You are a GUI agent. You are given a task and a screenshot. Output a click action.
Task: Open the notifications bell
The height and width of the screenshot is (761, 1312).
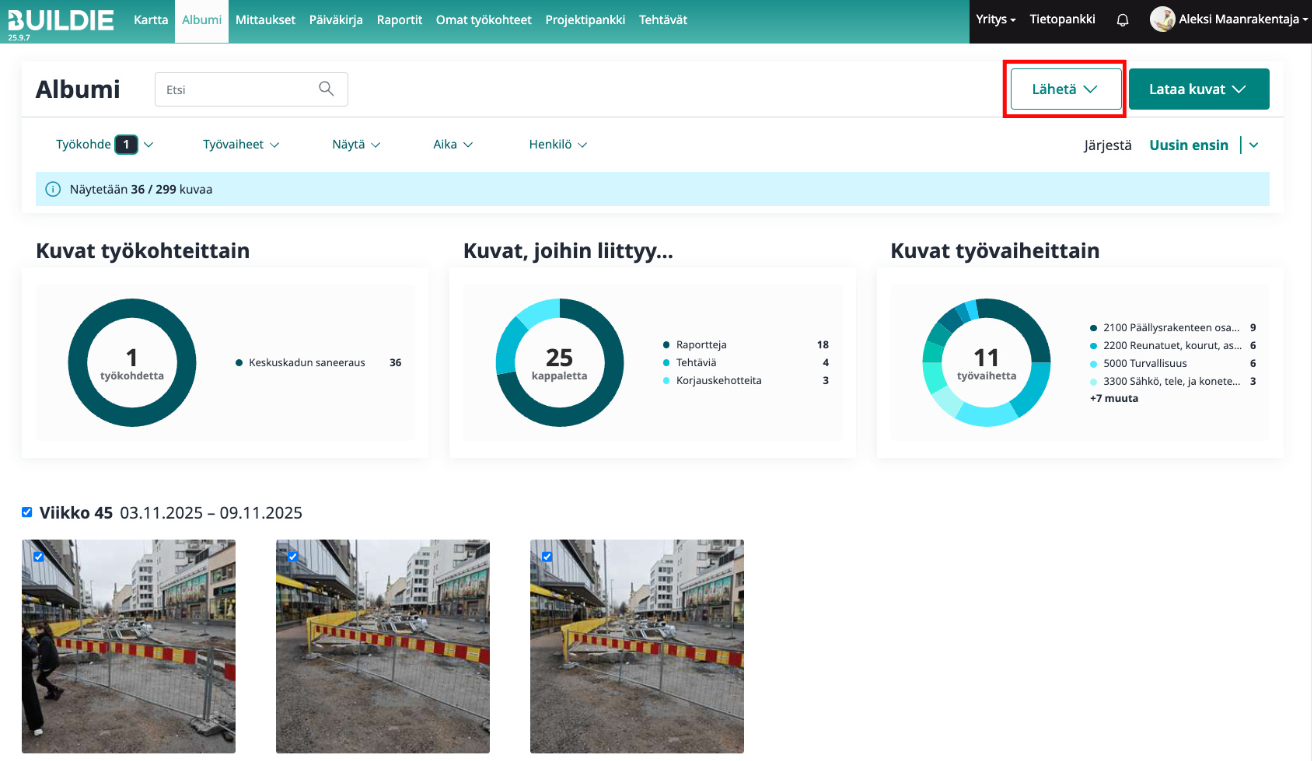1123,20
